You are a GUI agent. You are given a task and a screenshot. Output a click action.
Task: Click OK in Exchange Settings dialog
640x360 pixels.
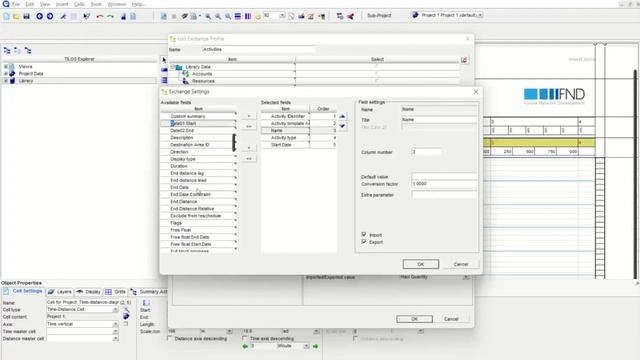tap(420, 264)
